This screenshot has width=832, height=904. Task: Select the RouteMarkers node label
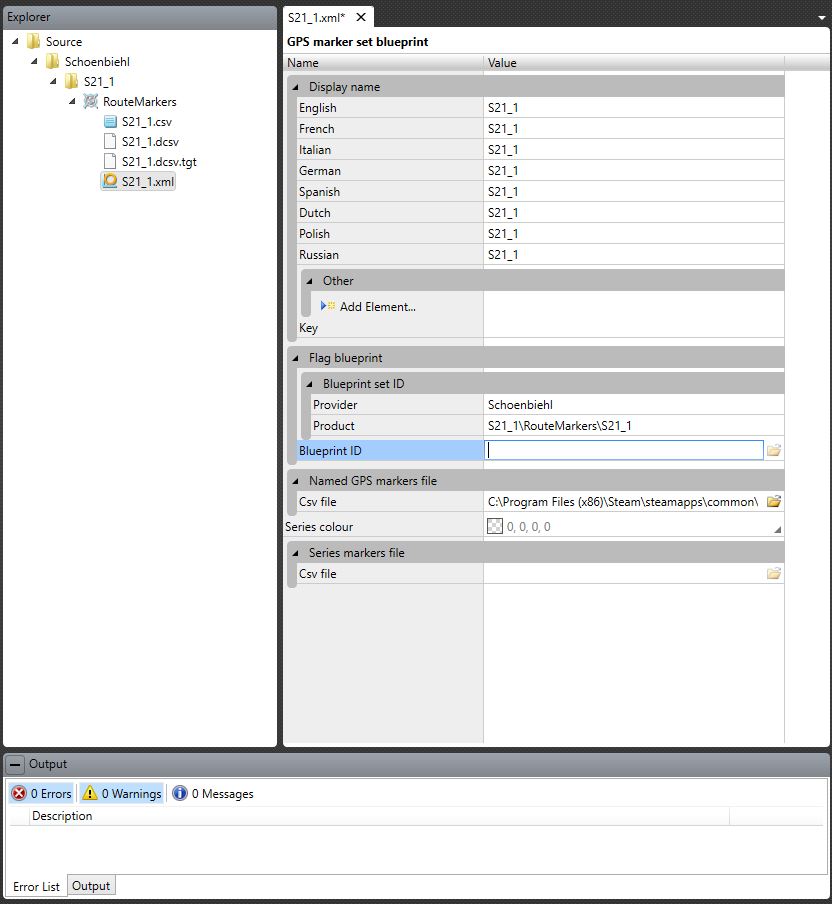(x=140, y=101)
